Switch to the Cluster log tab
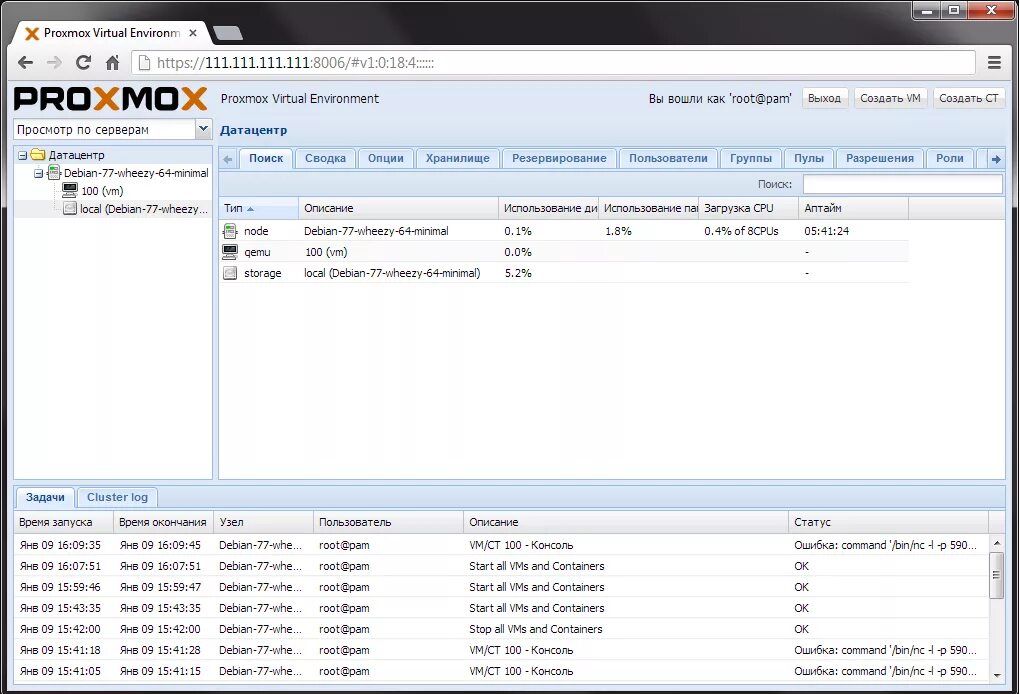This screenshot has height=694, width=1020. pos(118,498)
